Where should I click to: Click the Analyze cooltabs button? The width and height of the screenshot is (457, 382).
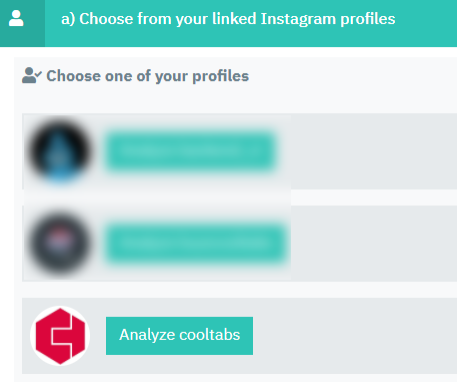179,336
